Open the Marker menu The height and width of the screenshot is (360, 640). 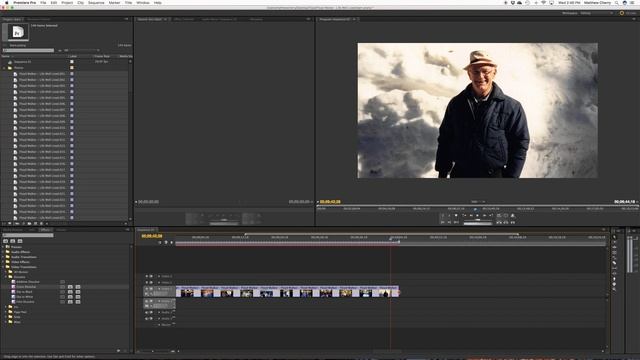(x=114, y=2)
